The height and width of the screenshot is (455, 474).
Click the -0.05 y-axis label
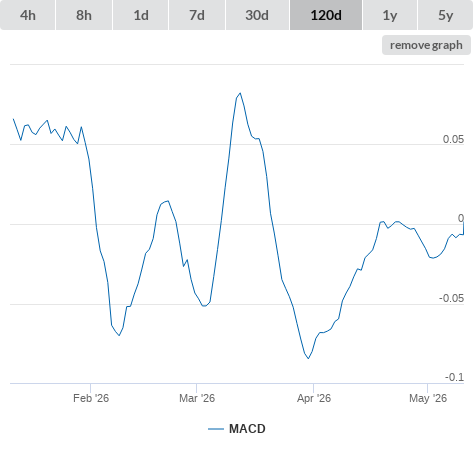pos(451,298)
